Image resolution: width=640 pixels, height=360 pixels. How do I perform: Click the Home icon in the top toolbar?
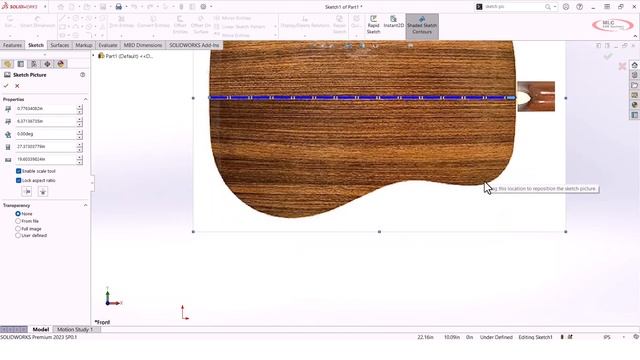(60, 7)
